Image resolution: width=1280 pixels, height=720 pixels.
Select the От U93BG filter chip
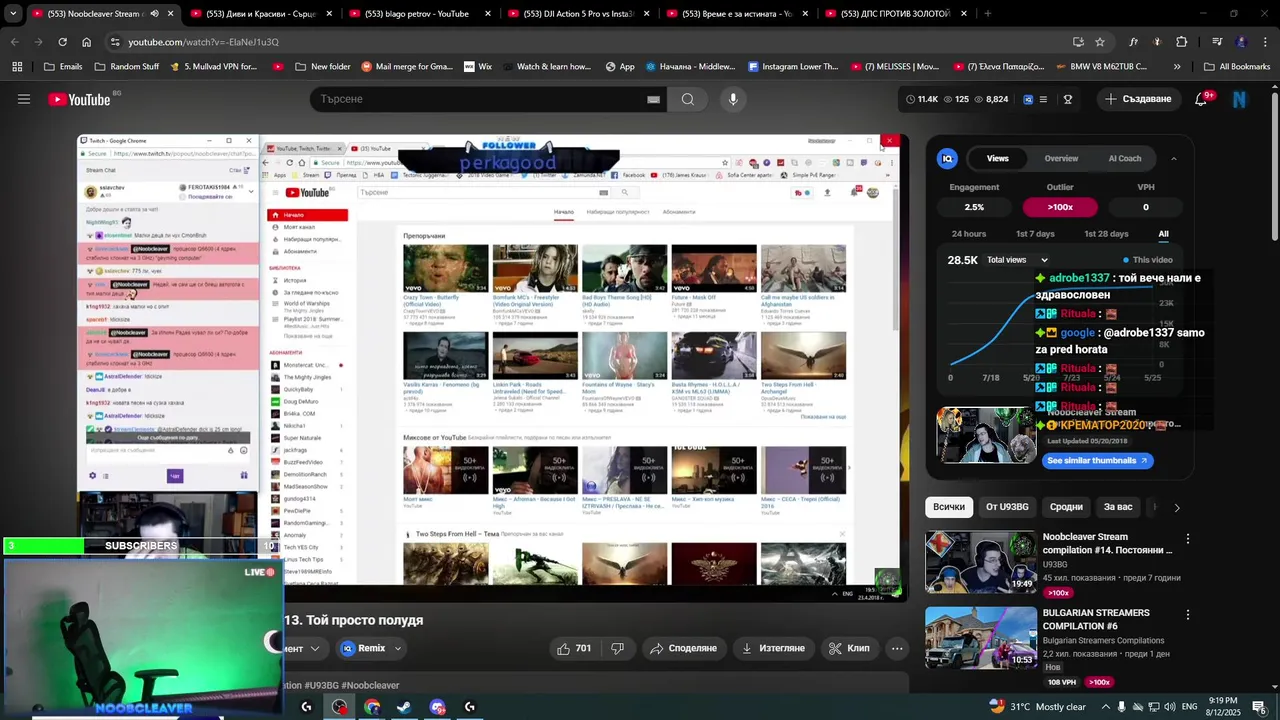[1007, 507]
